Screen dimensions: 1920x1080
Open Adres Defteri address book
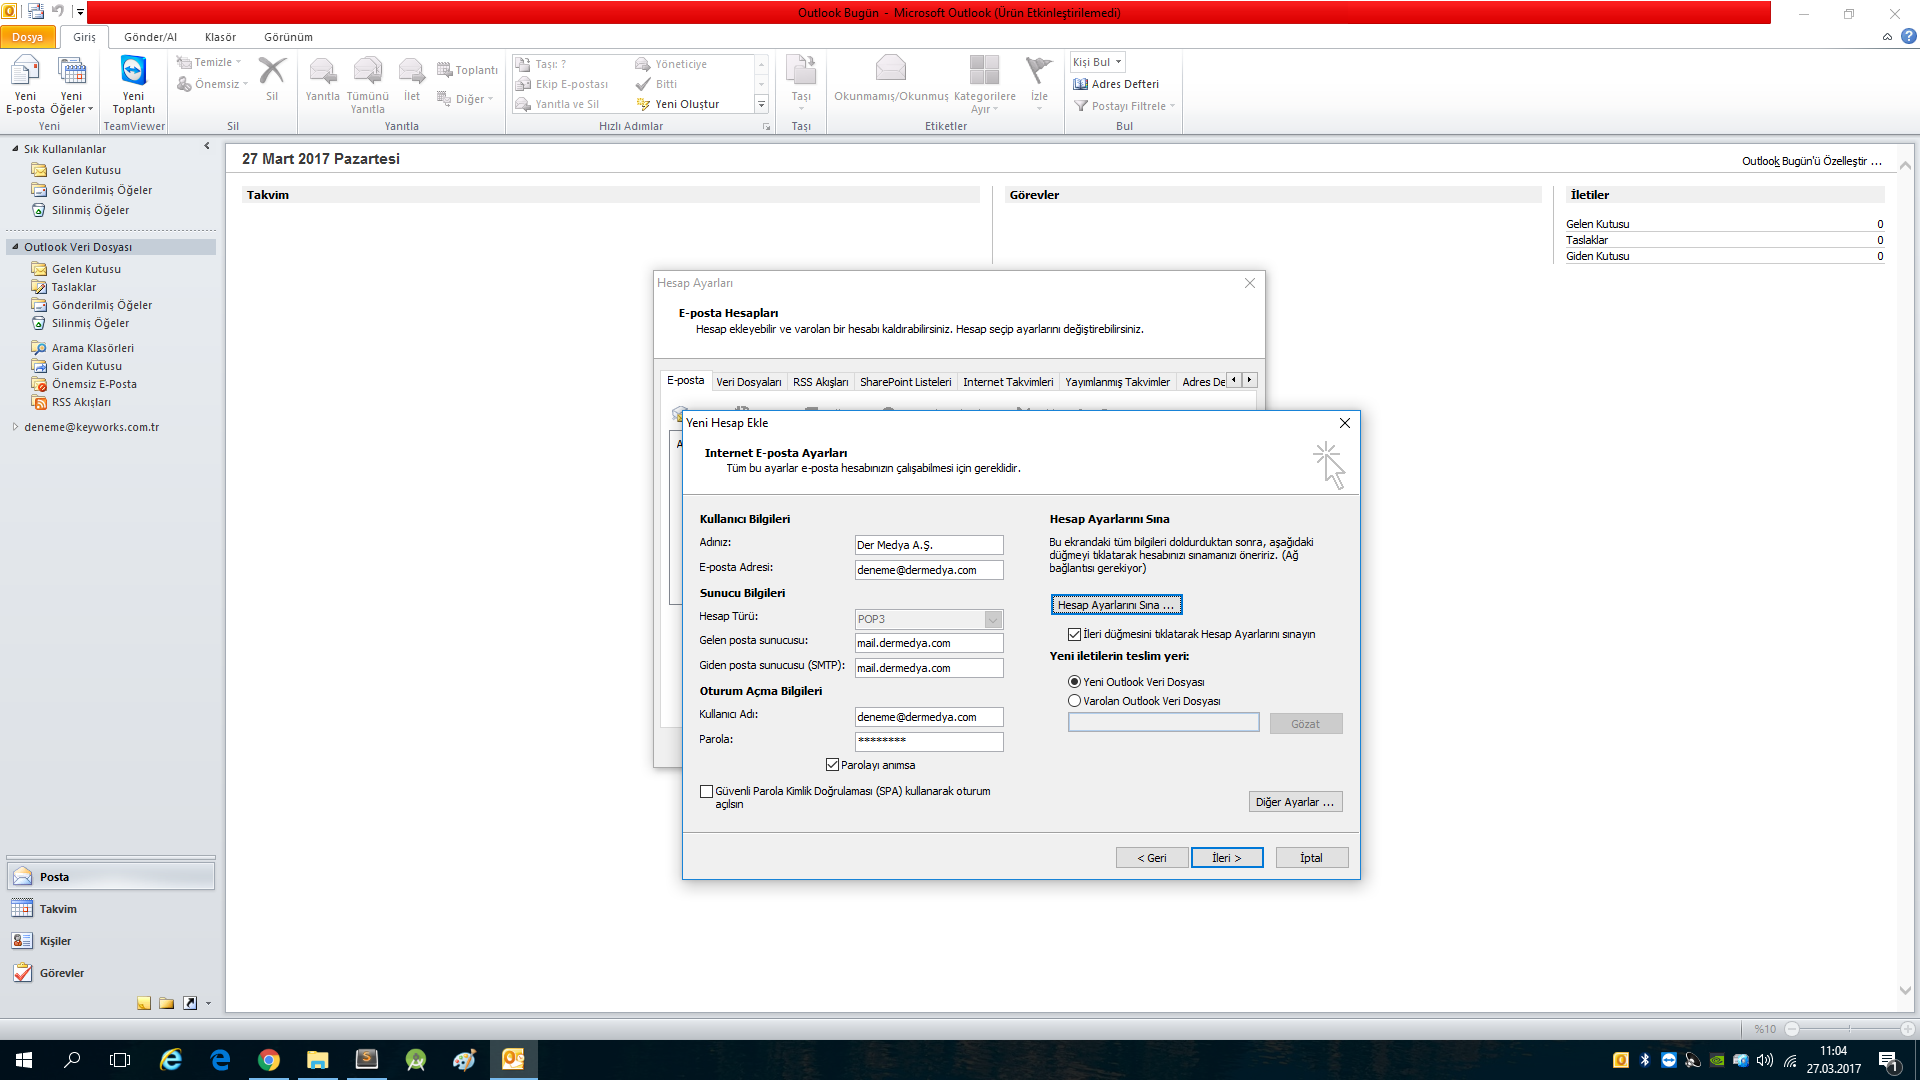coord(1116,84)
